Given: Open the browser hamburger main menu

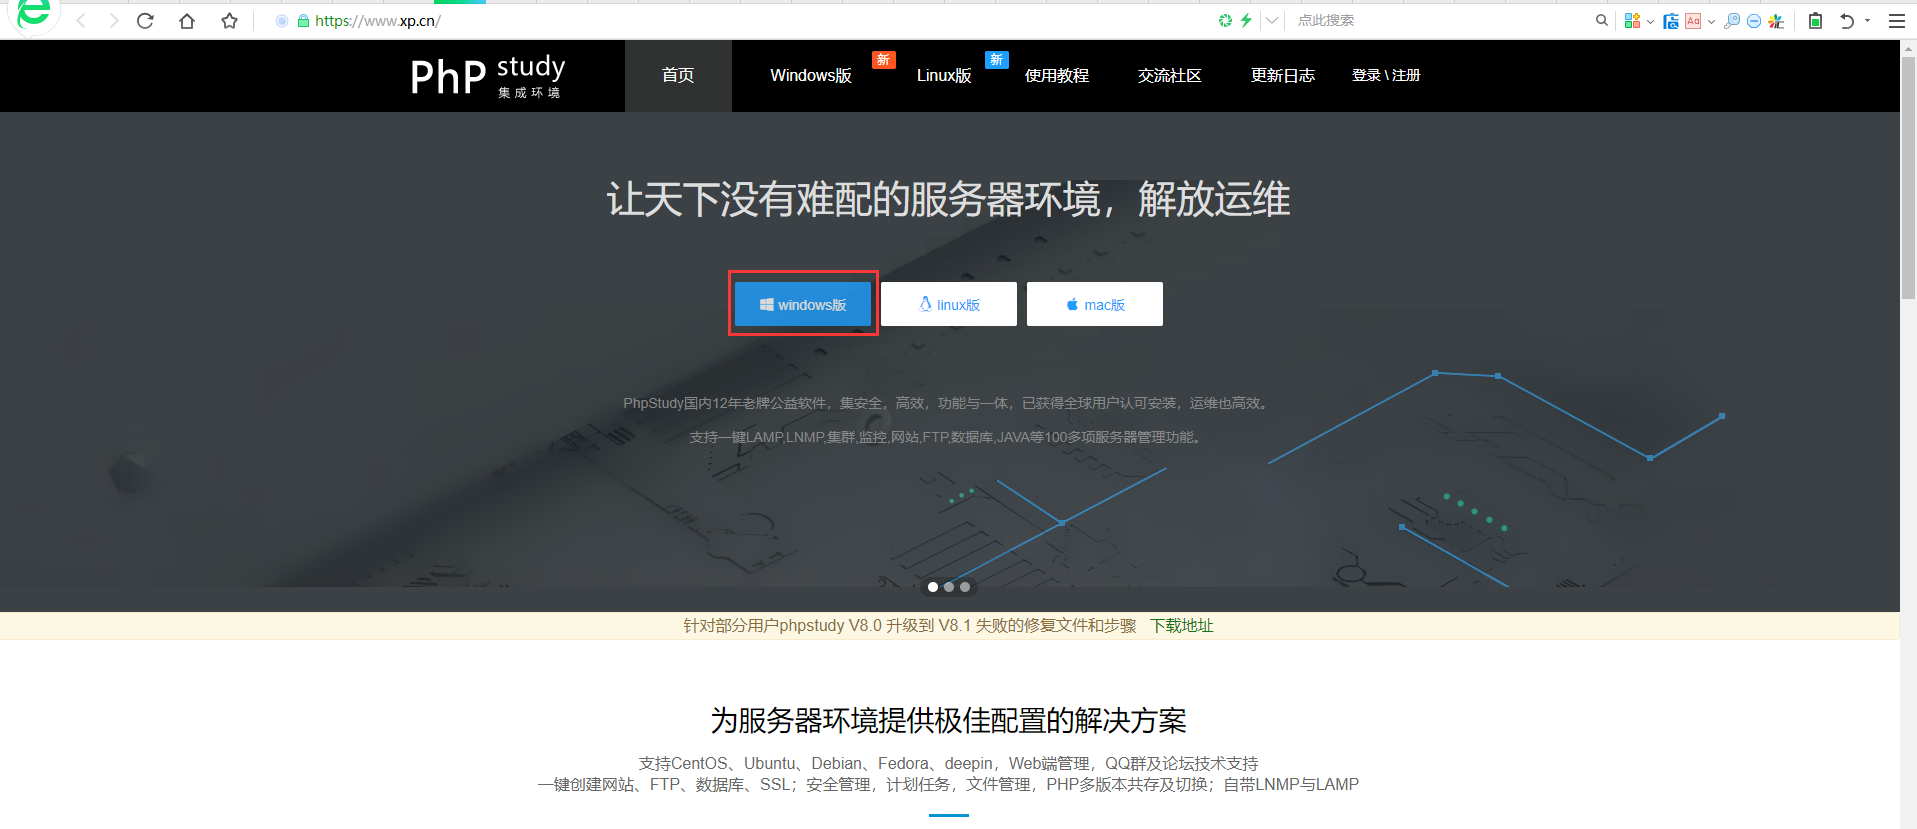Looking at the screenshot, I should click(1896, 21).
